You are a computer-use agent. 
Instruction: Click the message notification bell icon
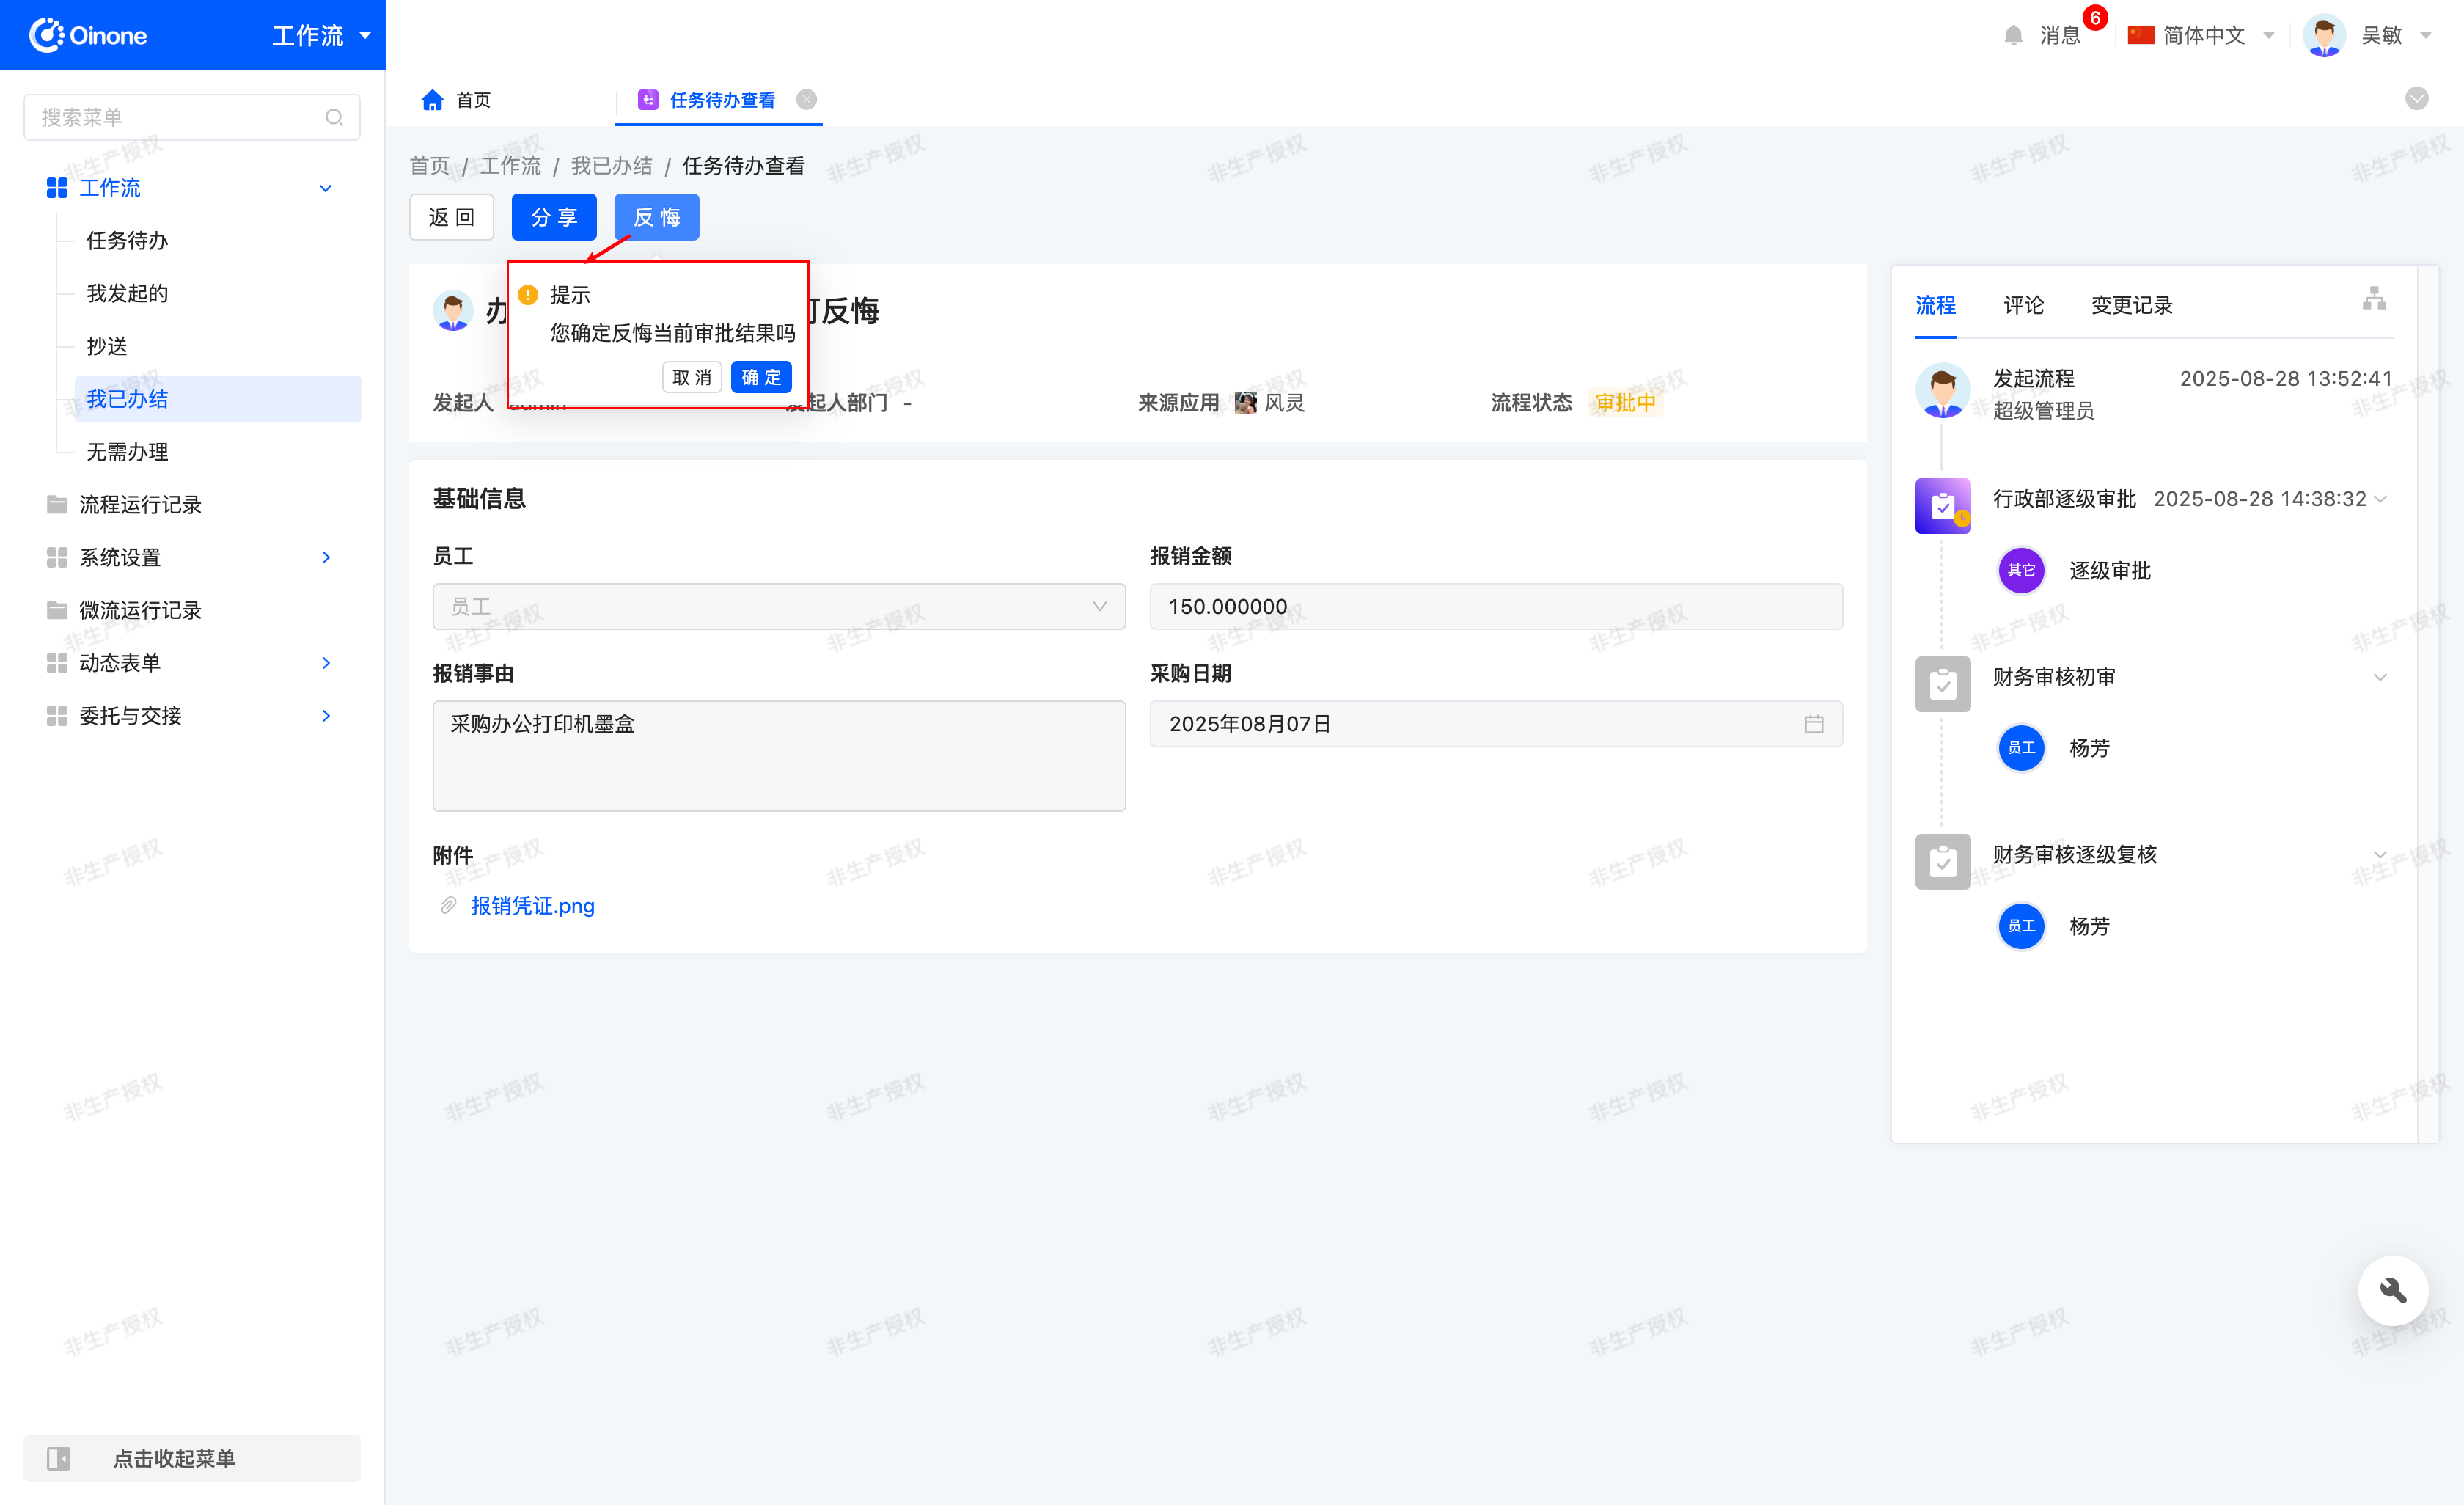point(2013,36)
